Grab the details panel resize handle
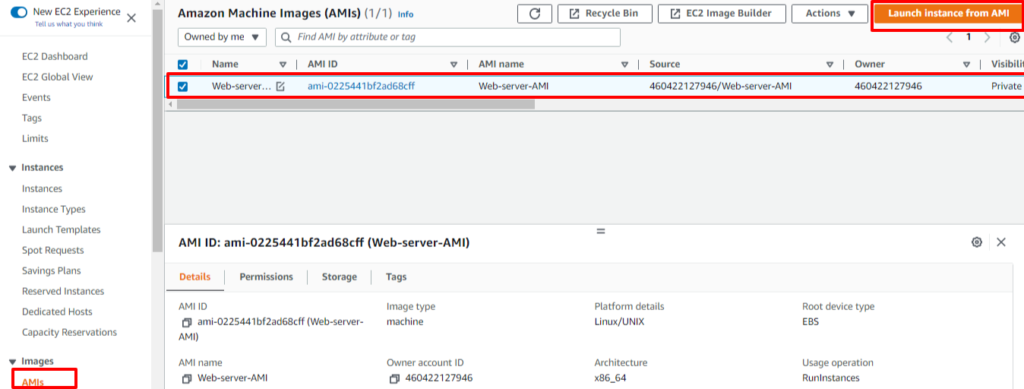This screenshot has width=1024, height=389. tap(601, 231)
